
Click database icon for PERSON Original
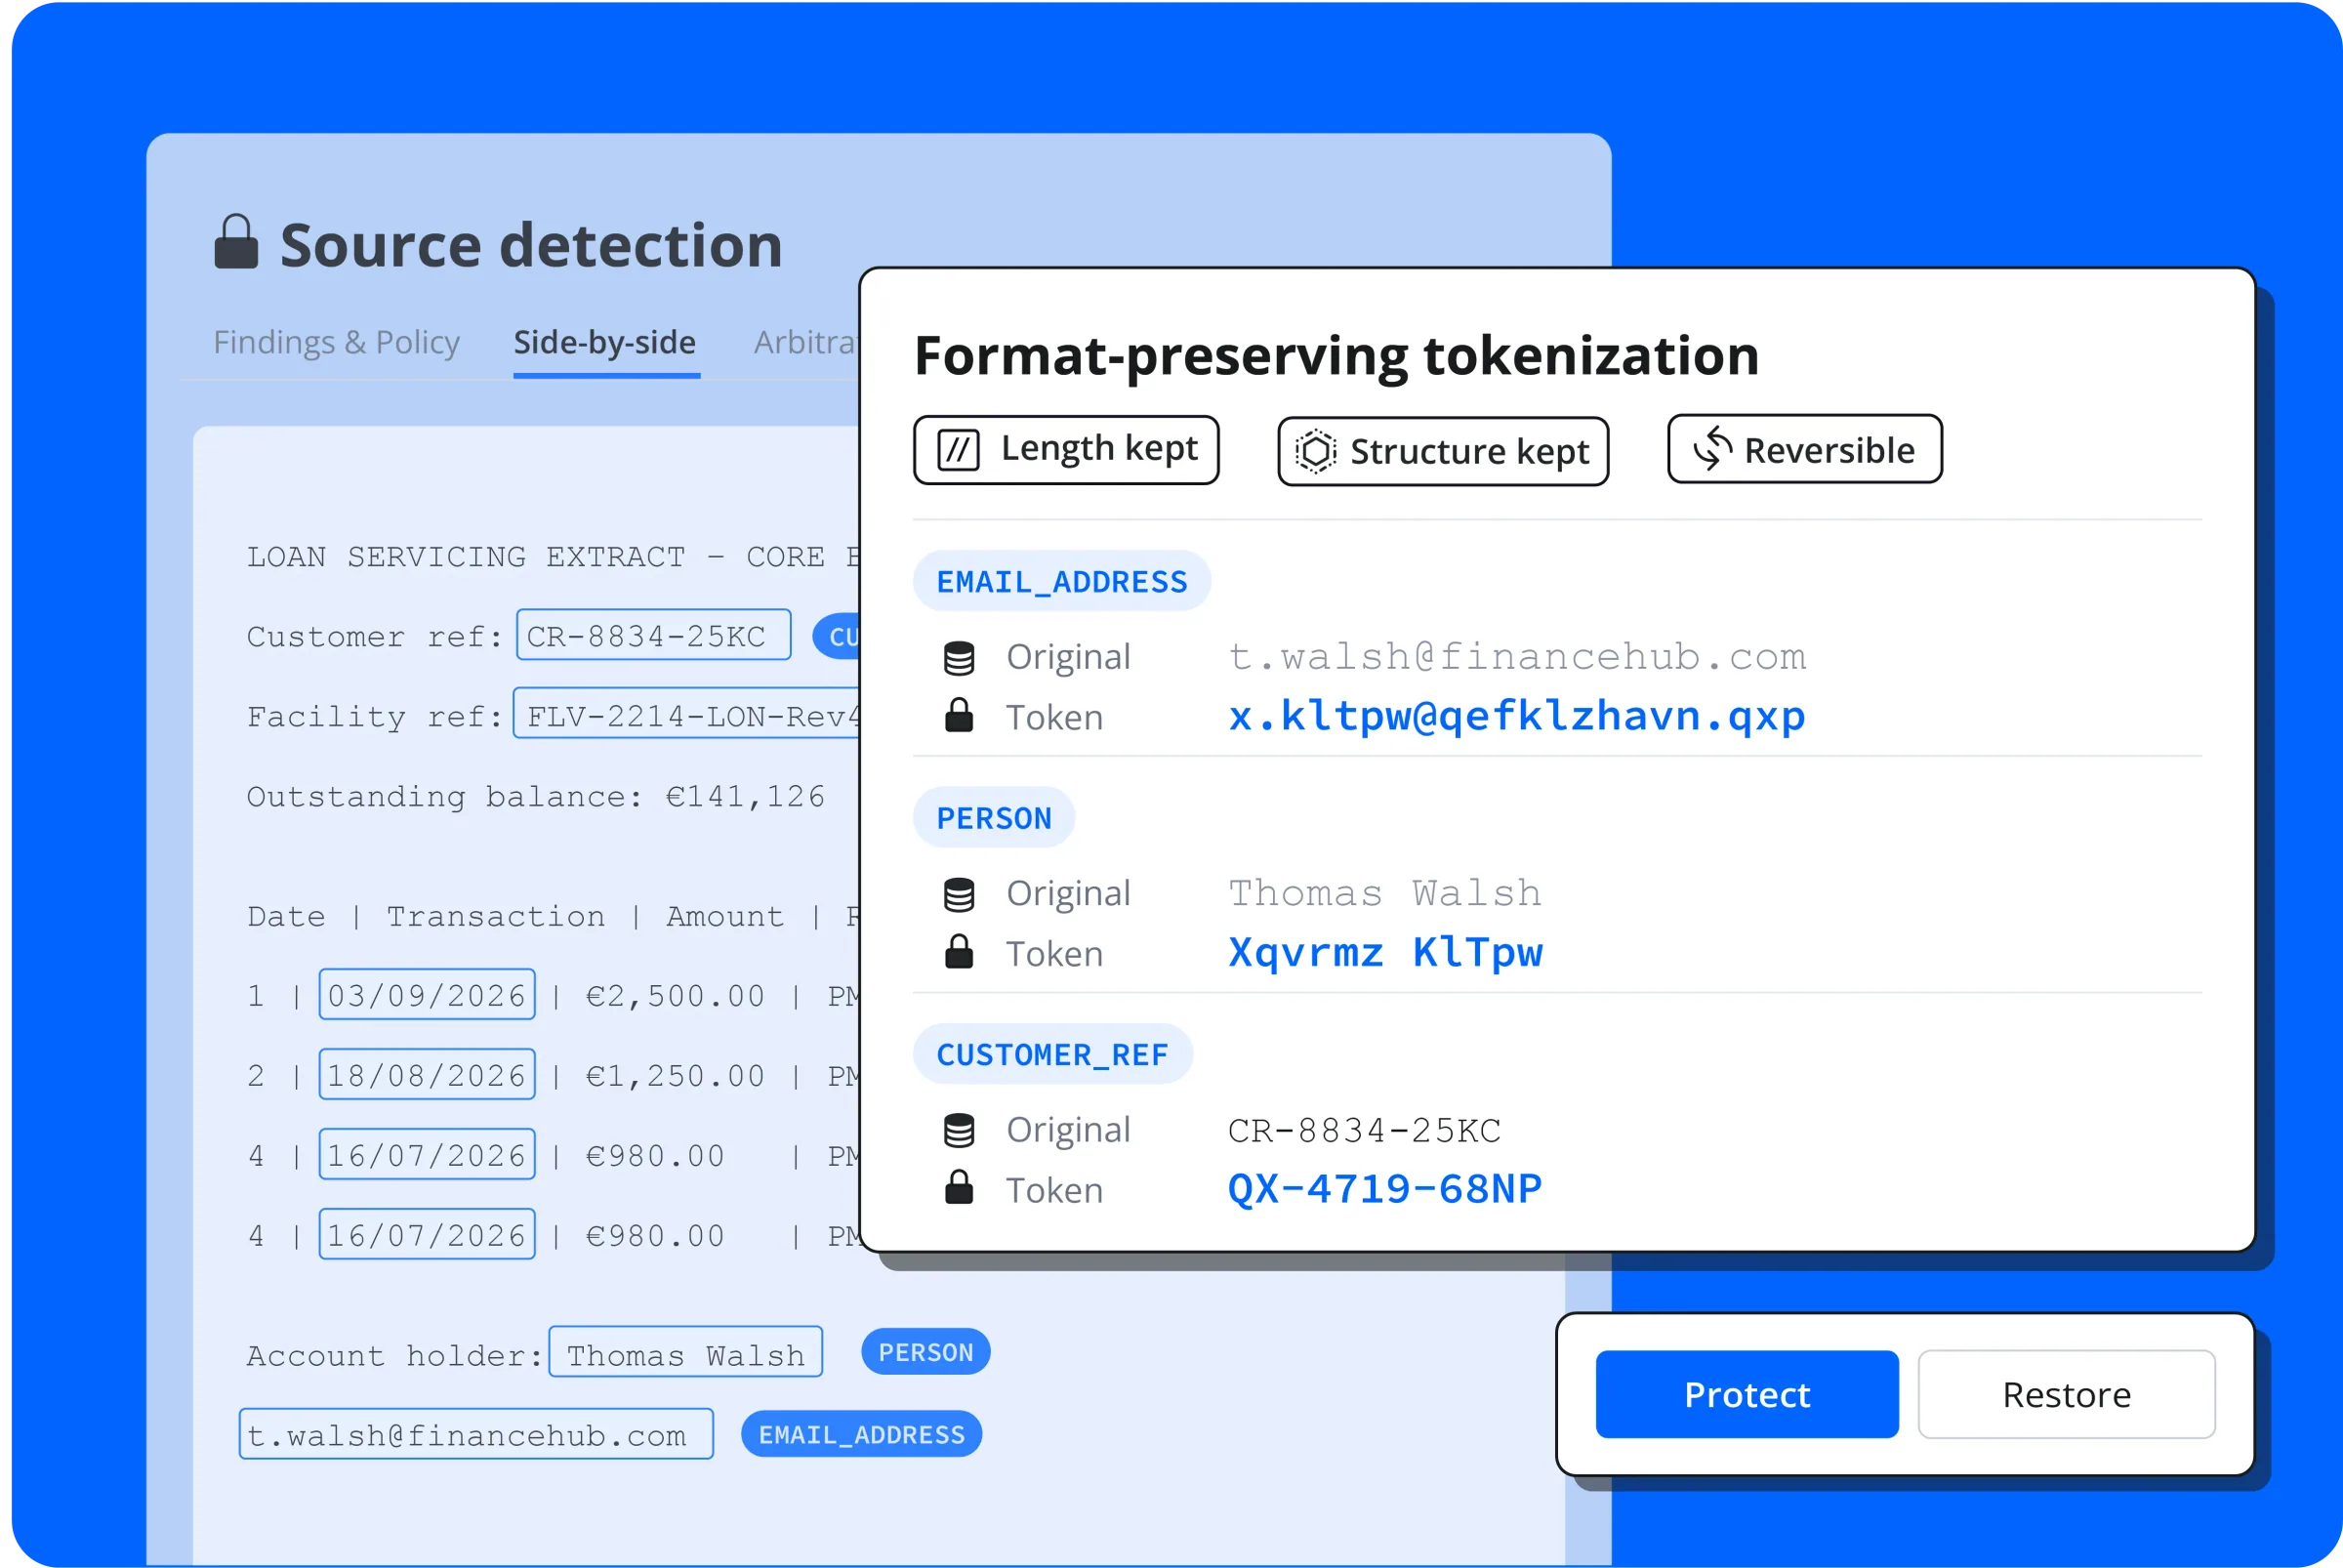[x=959, y=894]
